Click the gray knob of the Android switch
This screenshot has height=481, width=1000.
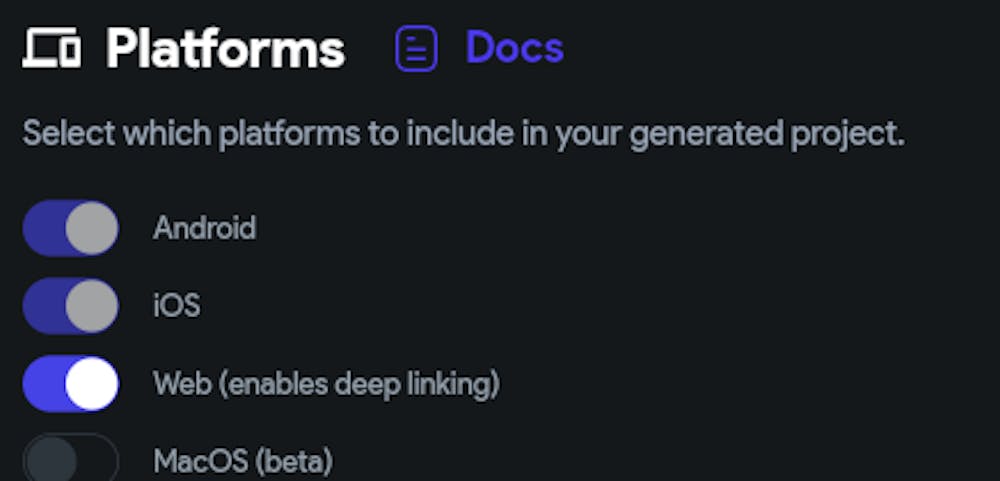(92, 228)
